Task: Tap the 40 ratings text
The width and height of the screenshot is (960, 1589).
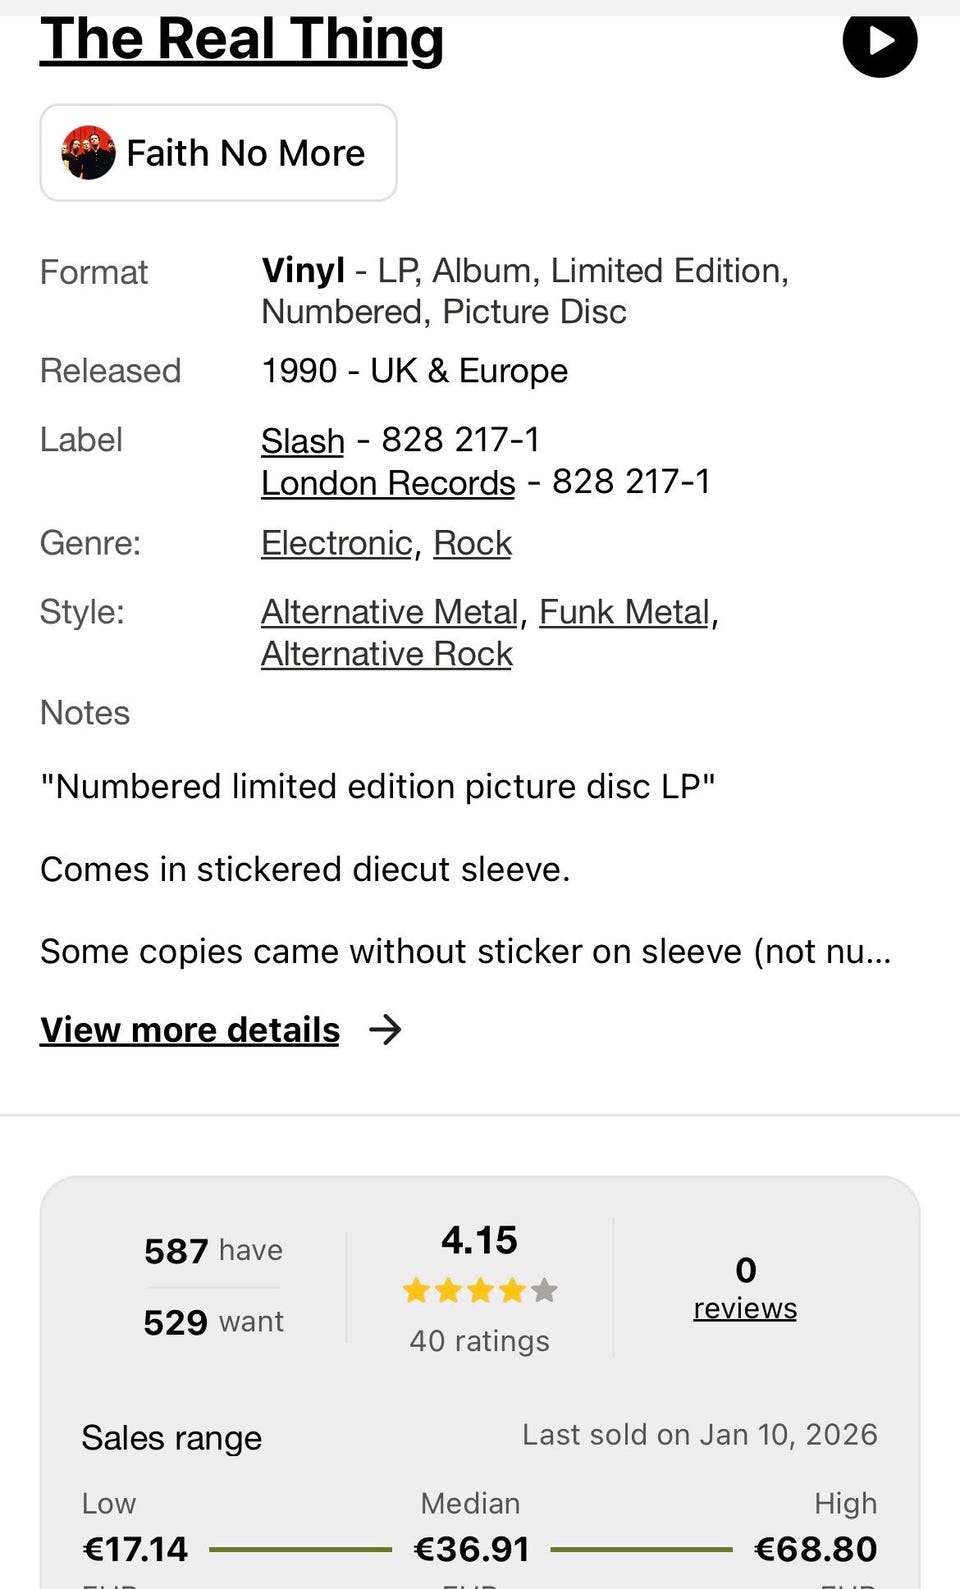Action: pyautogui.click(x=479, y=1341)
